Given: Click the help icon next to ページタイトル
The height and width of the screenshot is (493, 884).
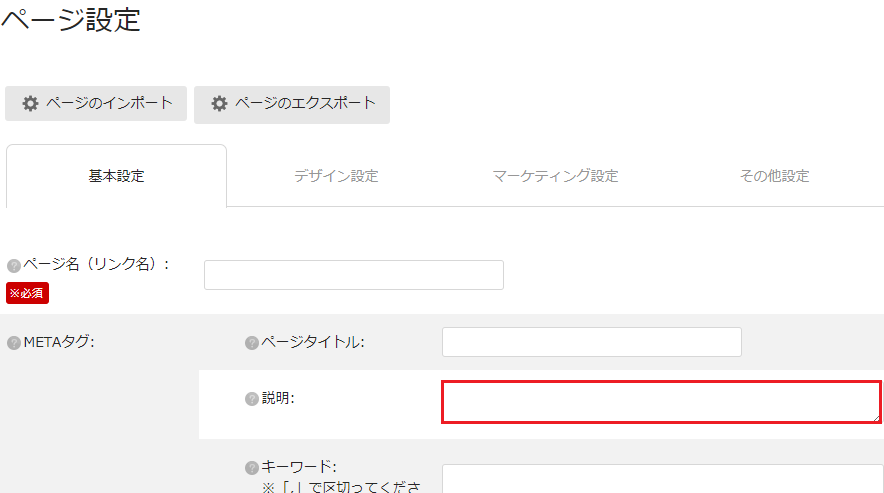Looking at the screenshot, I should pos(252,343).
